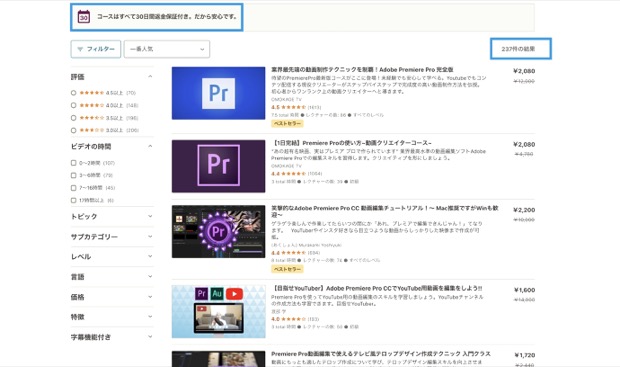Select the 3.5以上 rating radio button
620x367 pixels.
[74, 118]
